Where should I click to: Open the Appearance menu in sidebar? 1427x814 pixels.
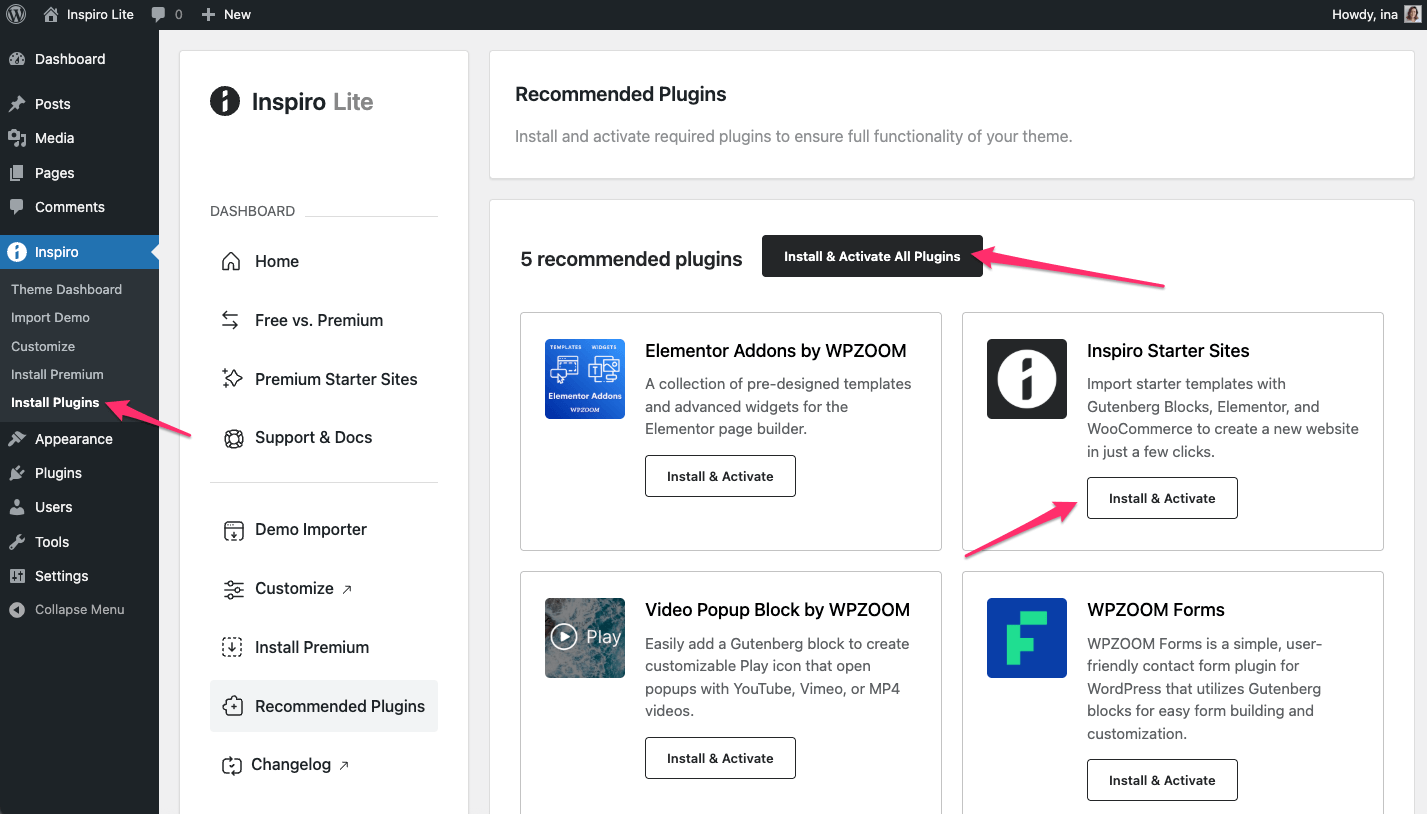pyautogui.click(x=73, y=439)
